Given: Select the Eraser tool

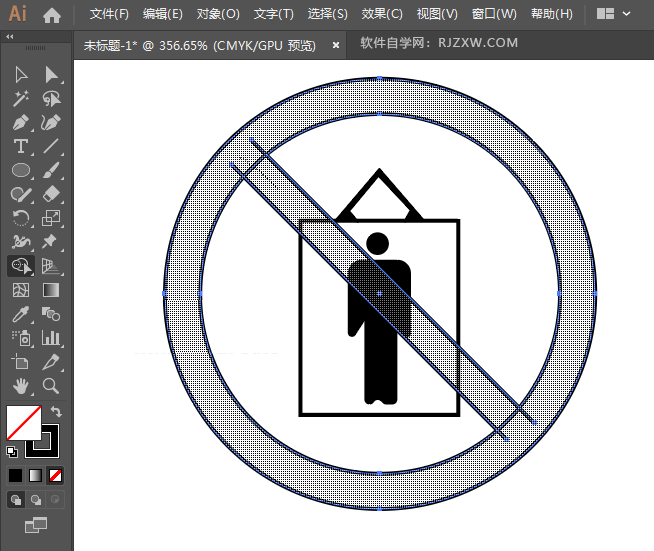Looking at the screenshot, I should point(51,194).
